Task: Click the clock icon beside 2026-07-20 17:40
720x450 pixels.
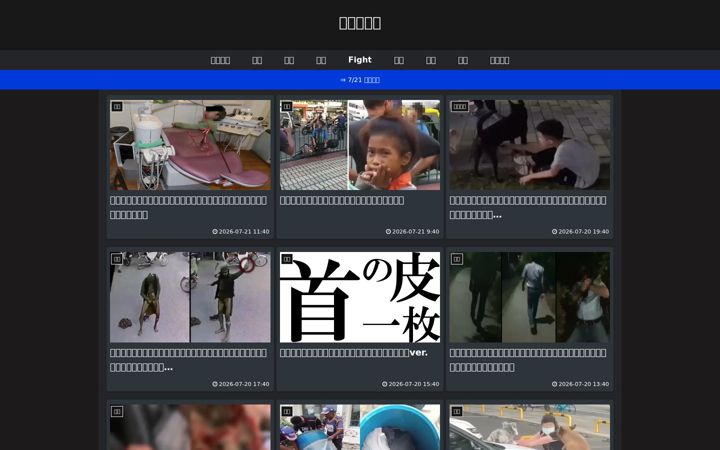Action: pos(215,384)
